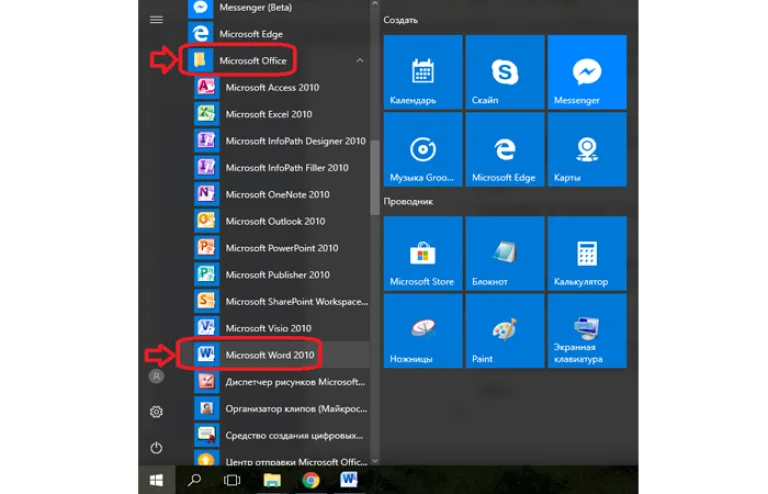
Task: Open the Калькулятор tile
Action: click(587, 253)
